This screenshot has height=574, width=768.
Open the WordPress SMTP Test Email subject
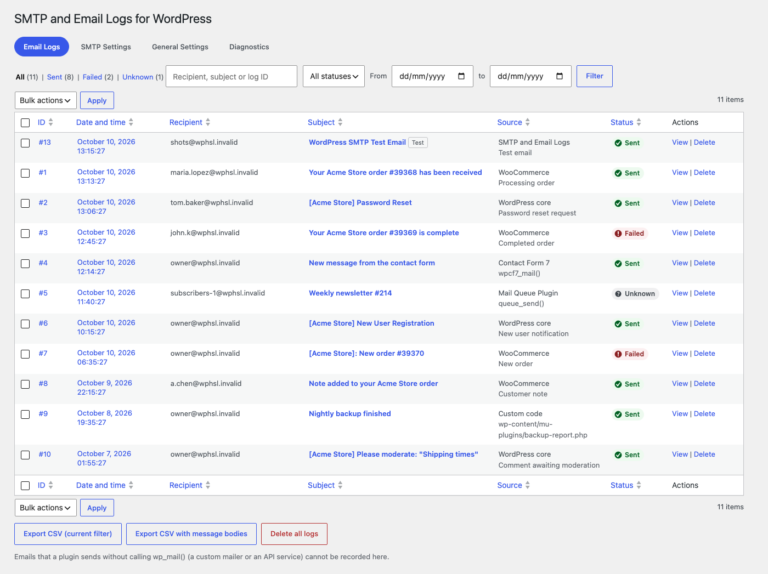tap(357, 142)
